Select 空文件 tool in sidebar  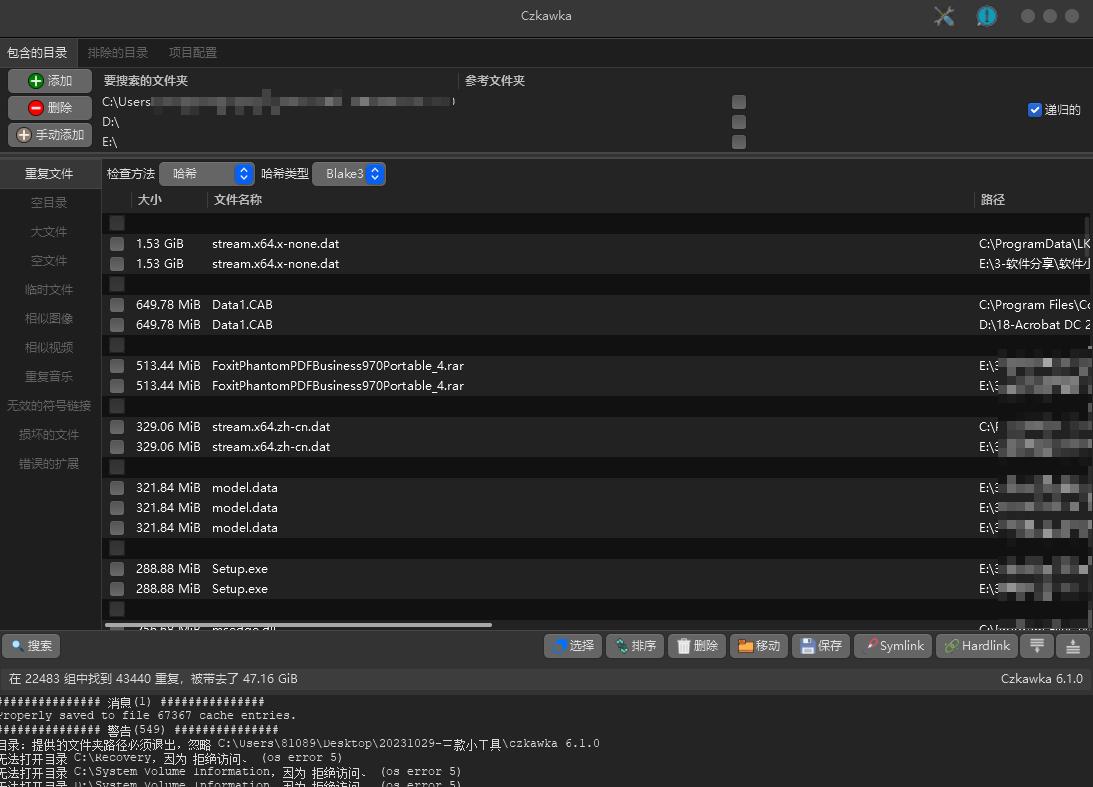pyautogui.click(x=49, y=261)
